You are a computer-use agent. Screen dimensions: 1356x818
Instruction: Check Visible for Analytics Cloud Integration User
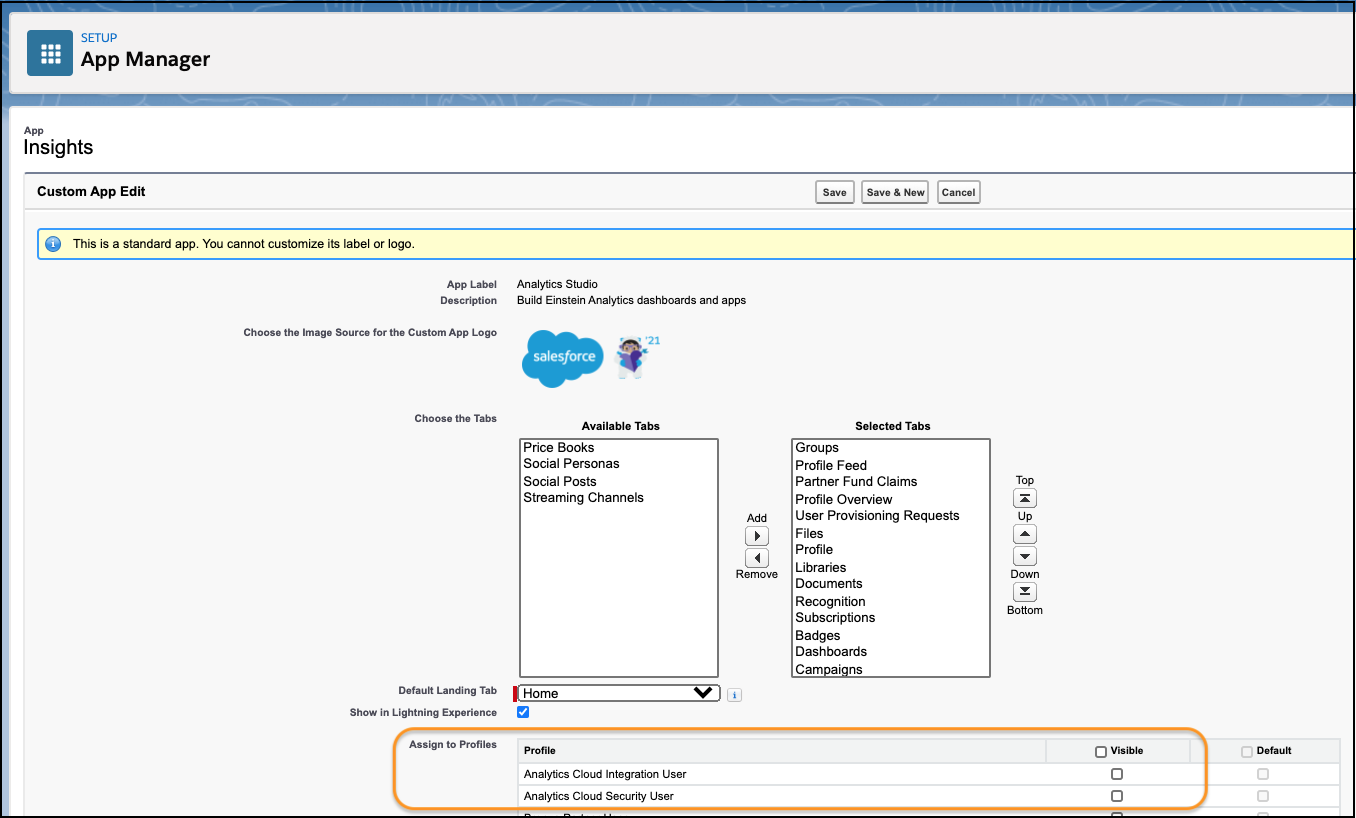[x=1117, y=774]
